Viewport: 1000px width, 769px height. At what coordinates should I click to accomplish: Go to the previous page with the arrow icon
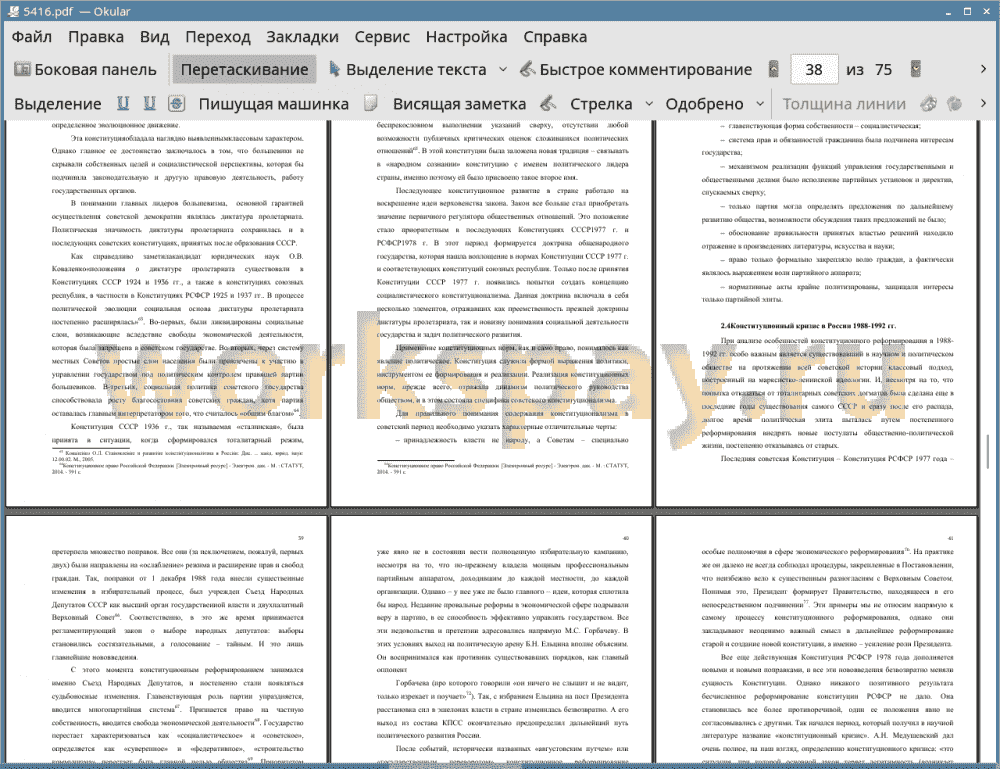click(x=774, y=69)
